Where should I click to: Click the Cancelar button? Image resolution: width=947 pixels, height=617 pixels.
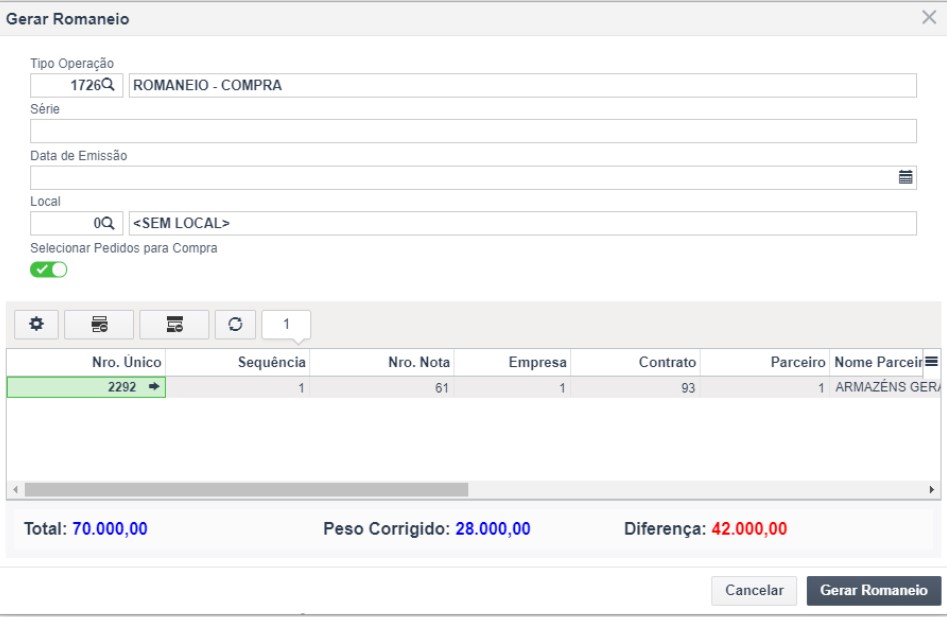[754, 590]
